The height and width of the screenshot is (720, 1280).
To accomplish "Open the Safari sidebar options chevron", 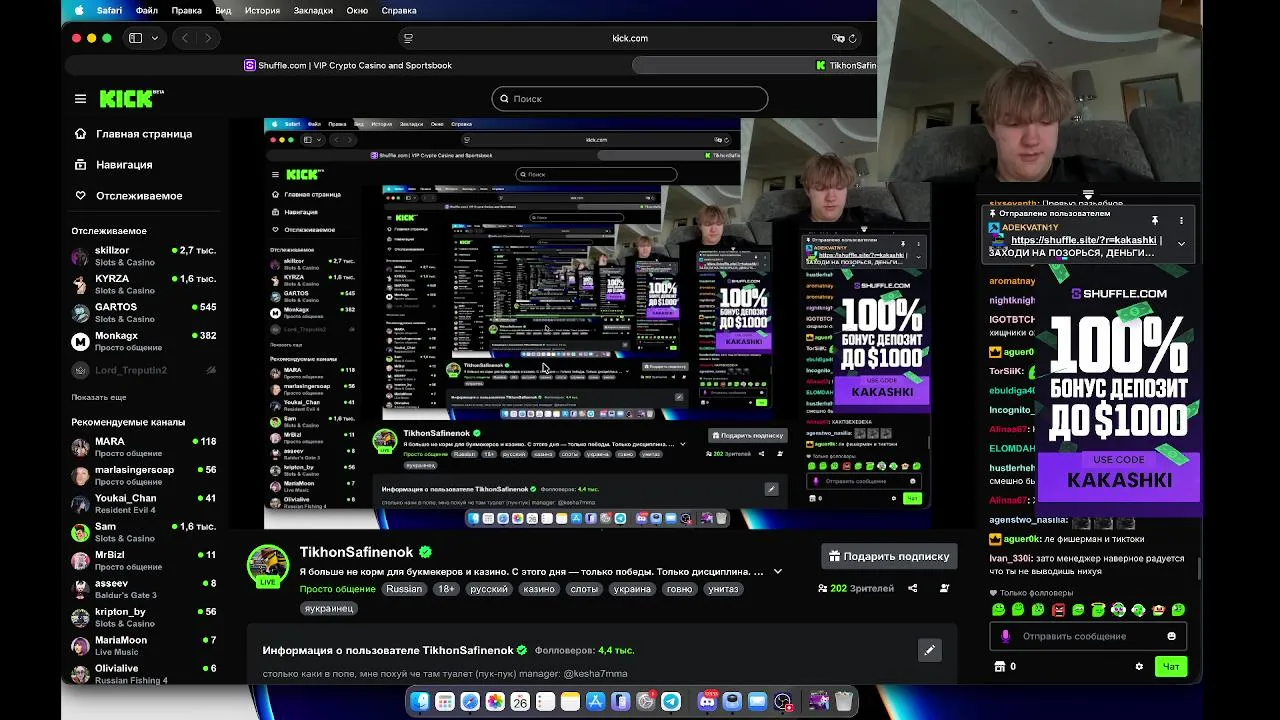I will point(154,38).
